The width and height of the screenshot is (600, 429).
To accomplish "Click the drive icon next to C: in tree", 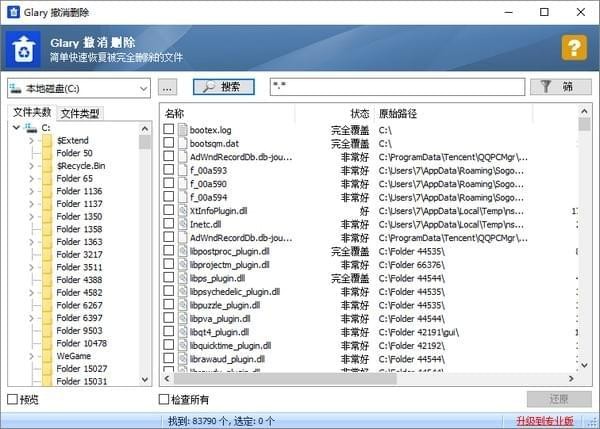I will (31, 128).
